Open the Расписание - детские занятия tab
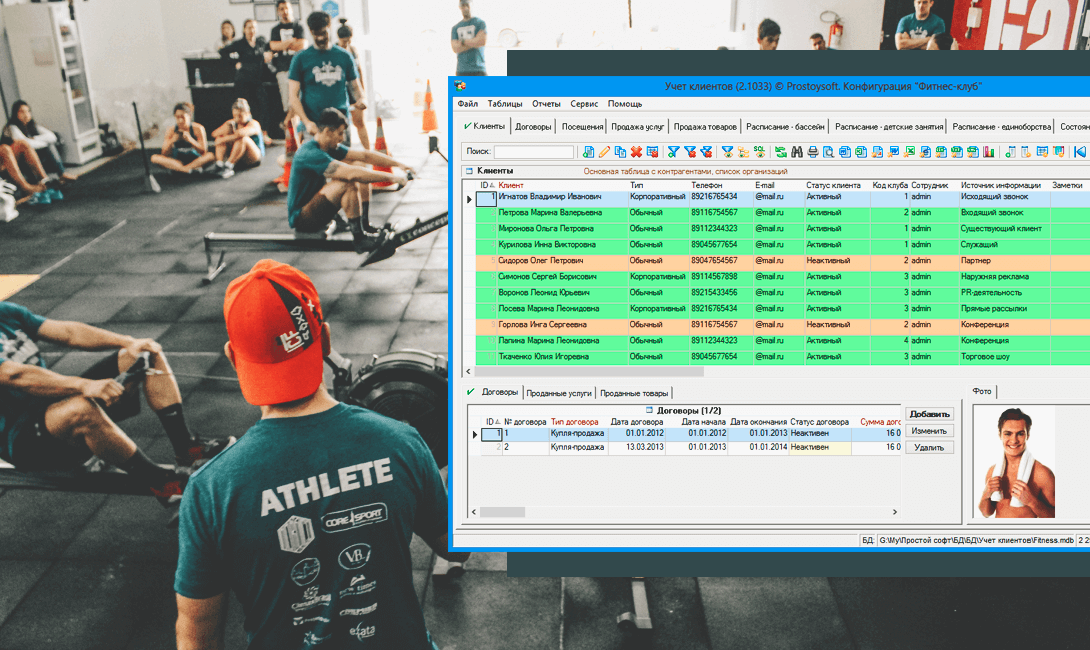The image size is (1090, 650). (889, 127)
